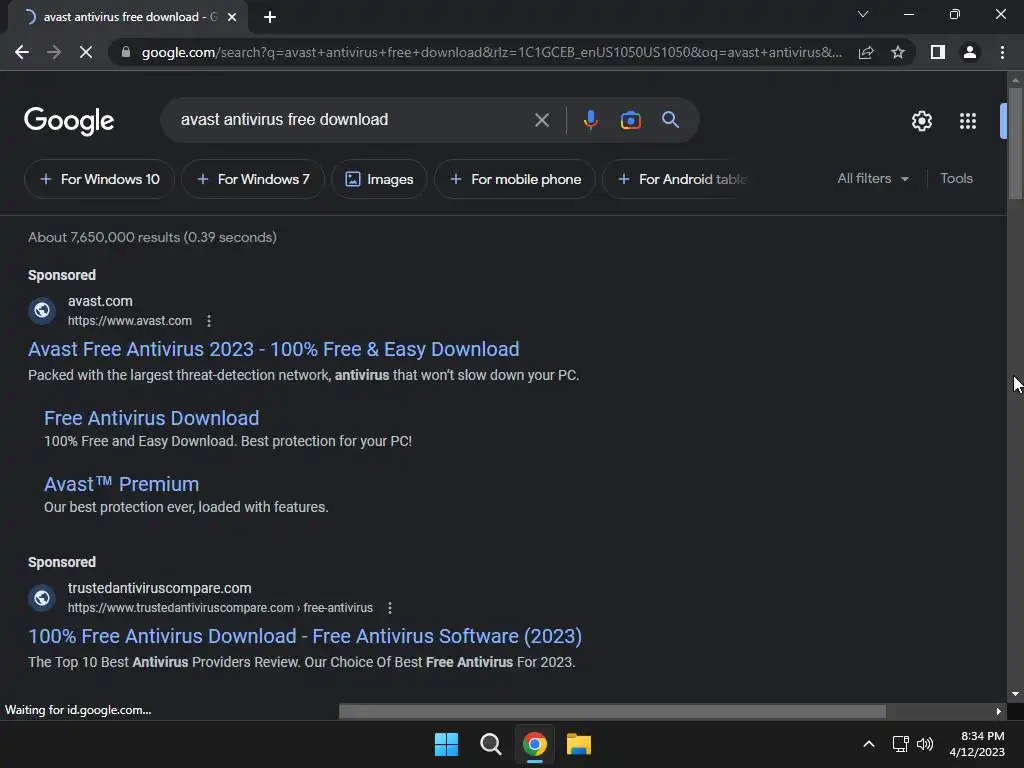The width and height of the screenshot is (1024, 768).
Task: Open the Chrome three-dot menu
Action: click(x=1002, y=52)
